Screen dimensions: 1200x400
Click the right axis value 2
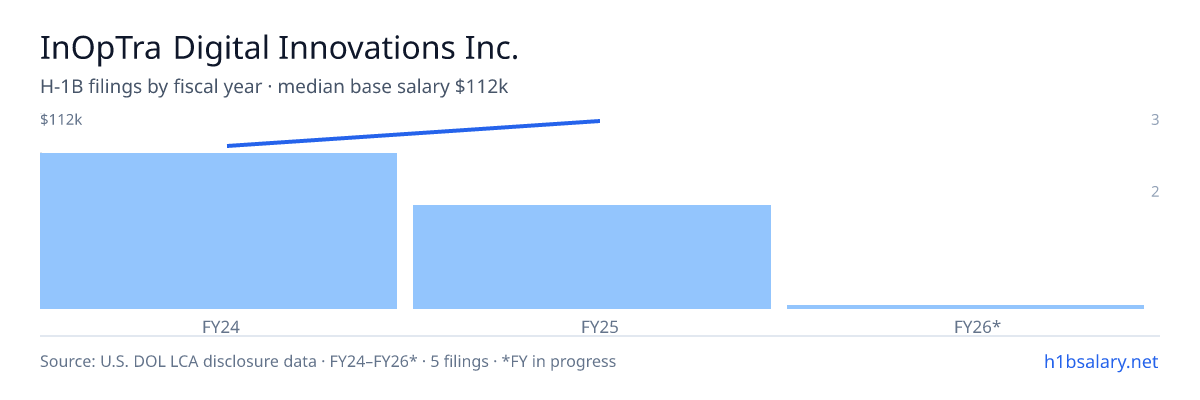point(1155,192)
